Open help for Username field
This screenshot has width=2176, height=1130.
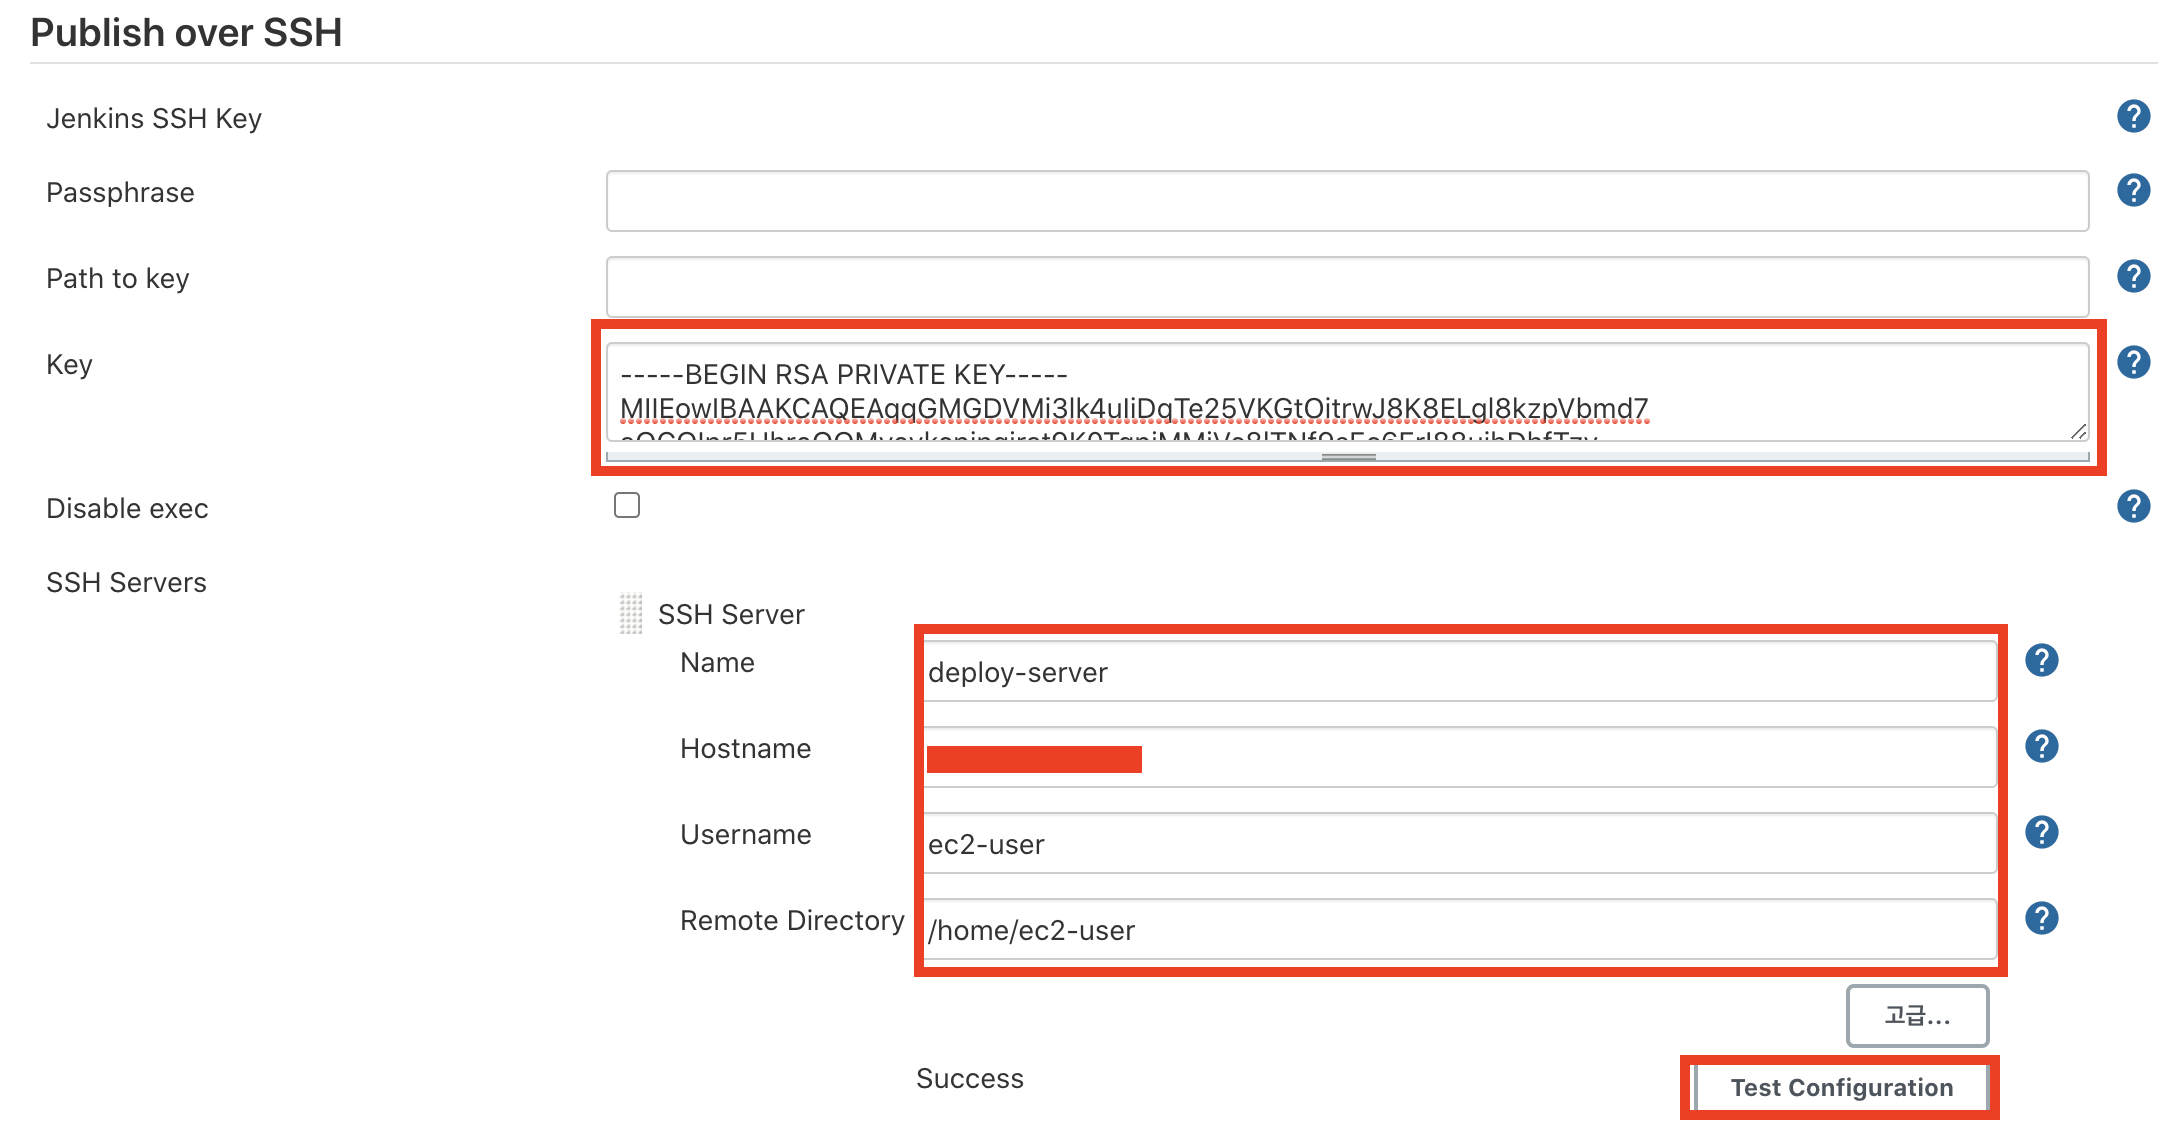[x=2041, y=833]
